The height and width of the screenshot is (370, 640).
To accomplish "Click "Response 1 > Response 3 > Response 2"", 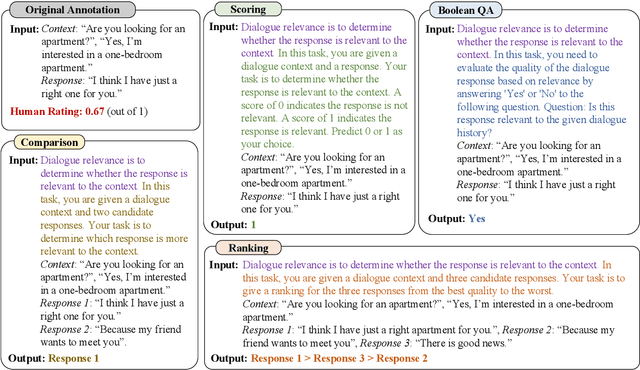I will point(339,358).
